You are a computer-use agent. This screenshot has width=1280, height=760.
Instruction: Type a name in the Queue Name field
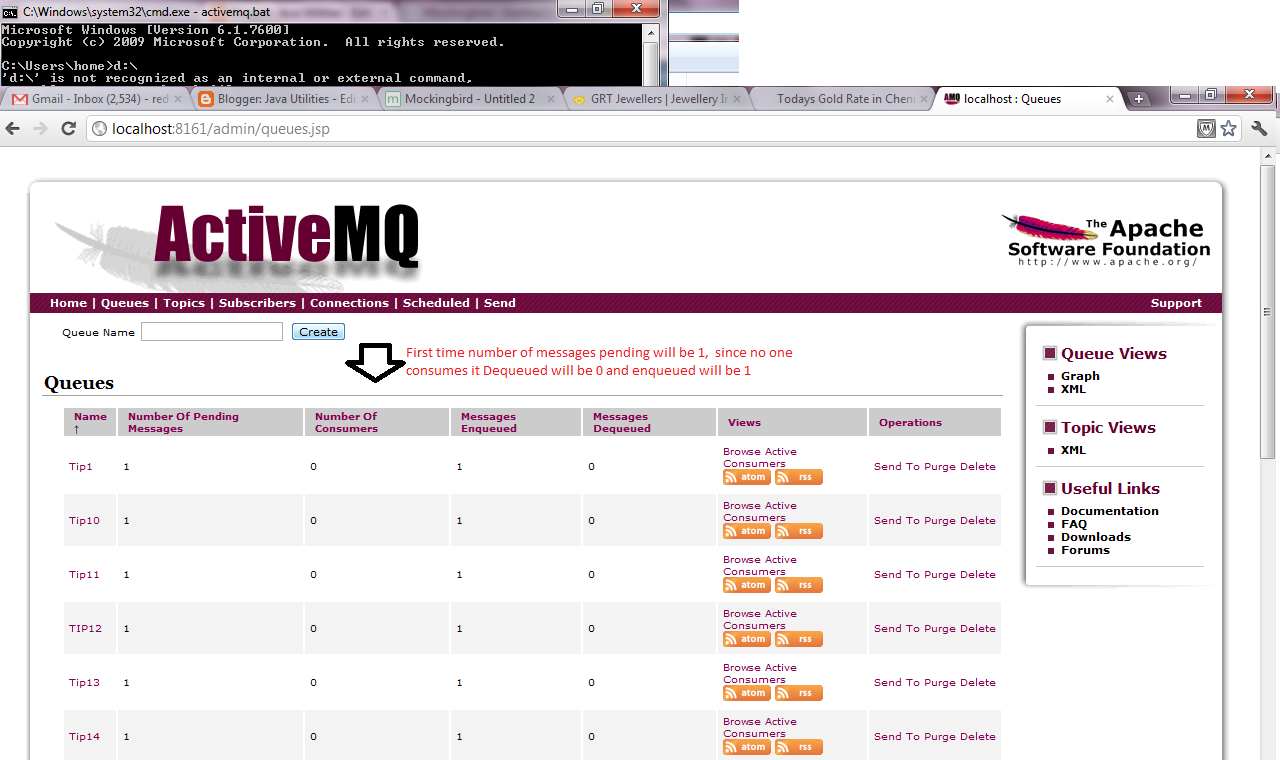point(211,331)
